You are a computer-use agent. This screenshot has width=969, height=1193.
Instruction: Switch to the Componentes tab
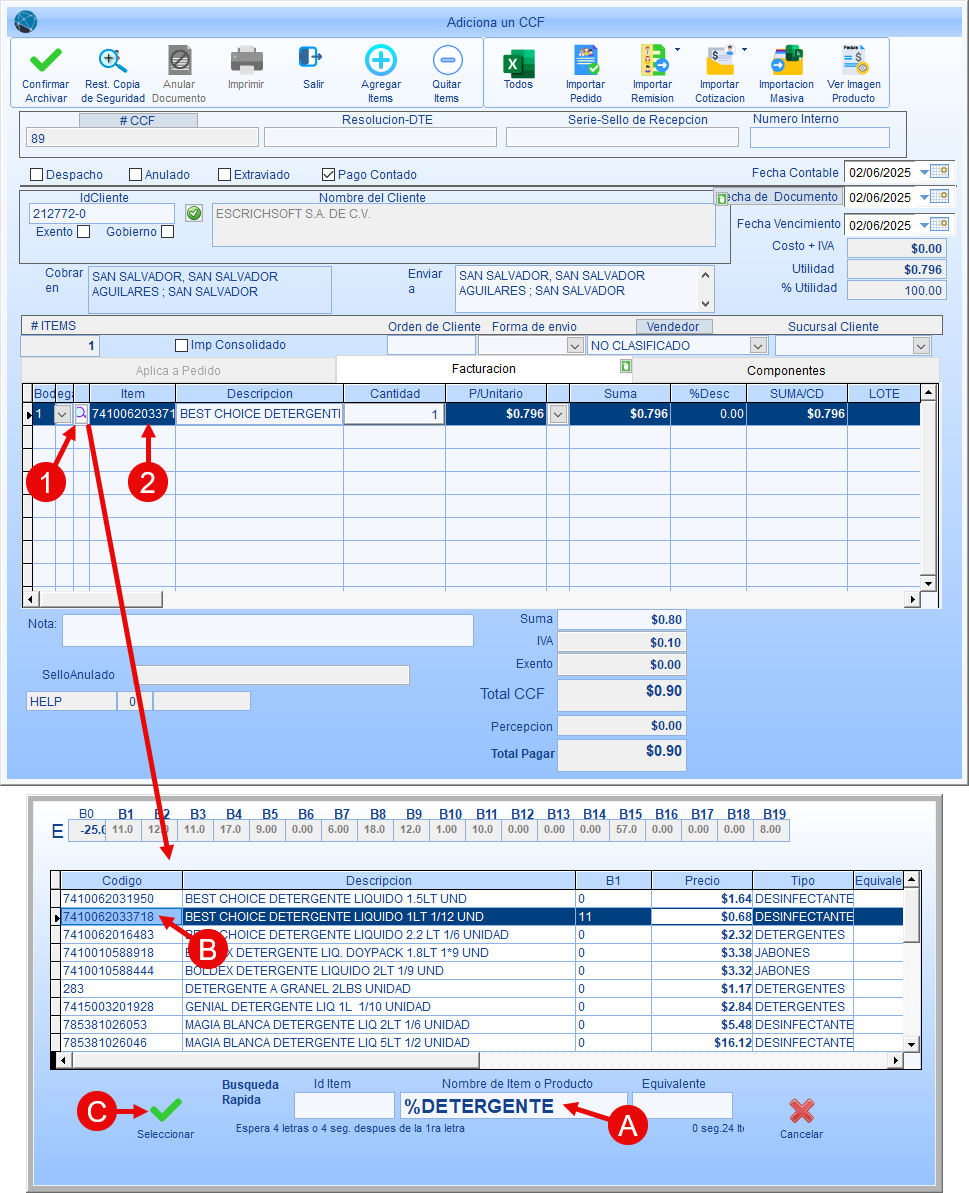(x=786, y=371)
